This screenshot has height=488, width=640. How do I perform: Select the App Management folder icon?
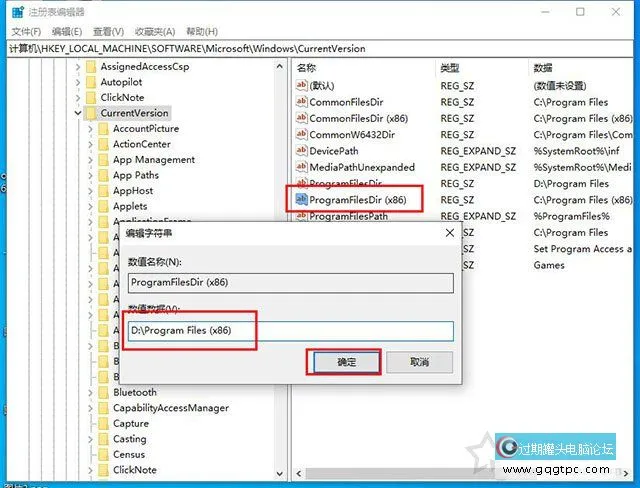104,160
